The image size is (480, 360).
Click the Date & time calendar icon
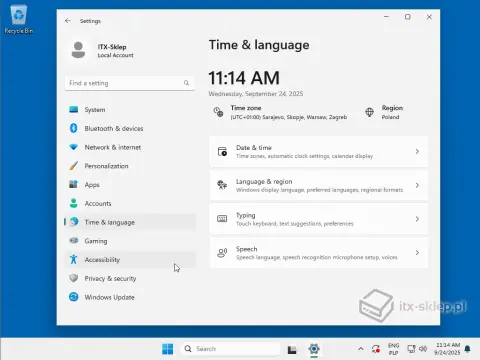222,151
